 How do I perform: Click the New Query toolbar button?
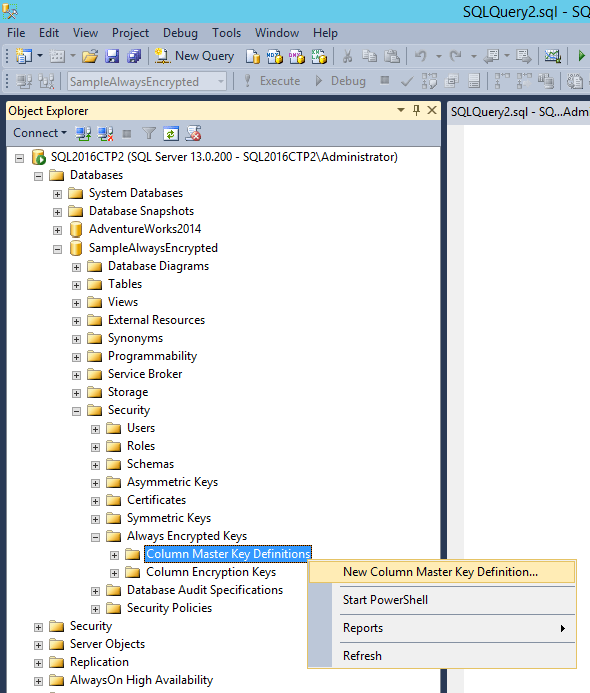(194, 56)
